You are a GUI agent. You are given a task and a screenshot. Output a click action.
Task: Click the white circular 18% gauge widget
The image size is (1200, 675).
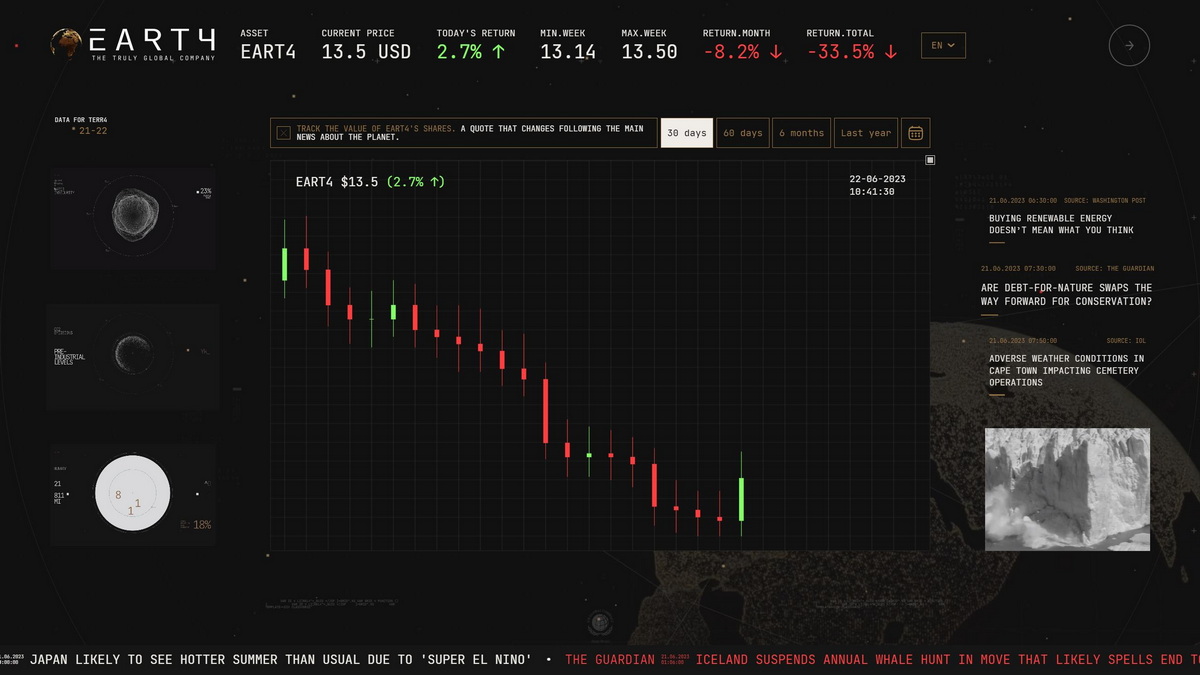pyautogui.click(x=132, y=494)
